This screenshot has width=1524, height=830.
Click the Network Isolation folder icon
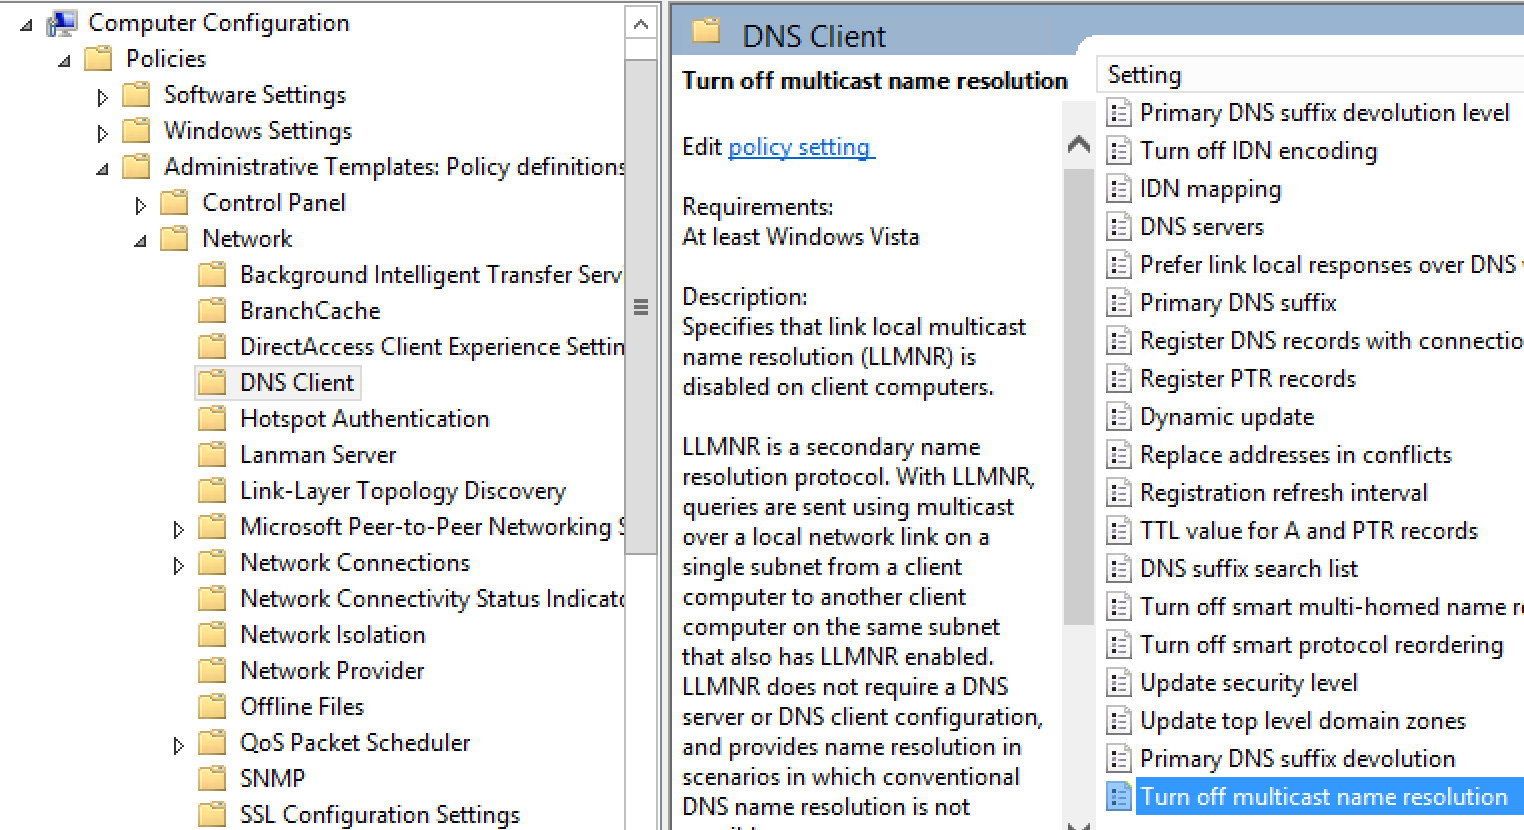tap(212, 635)
